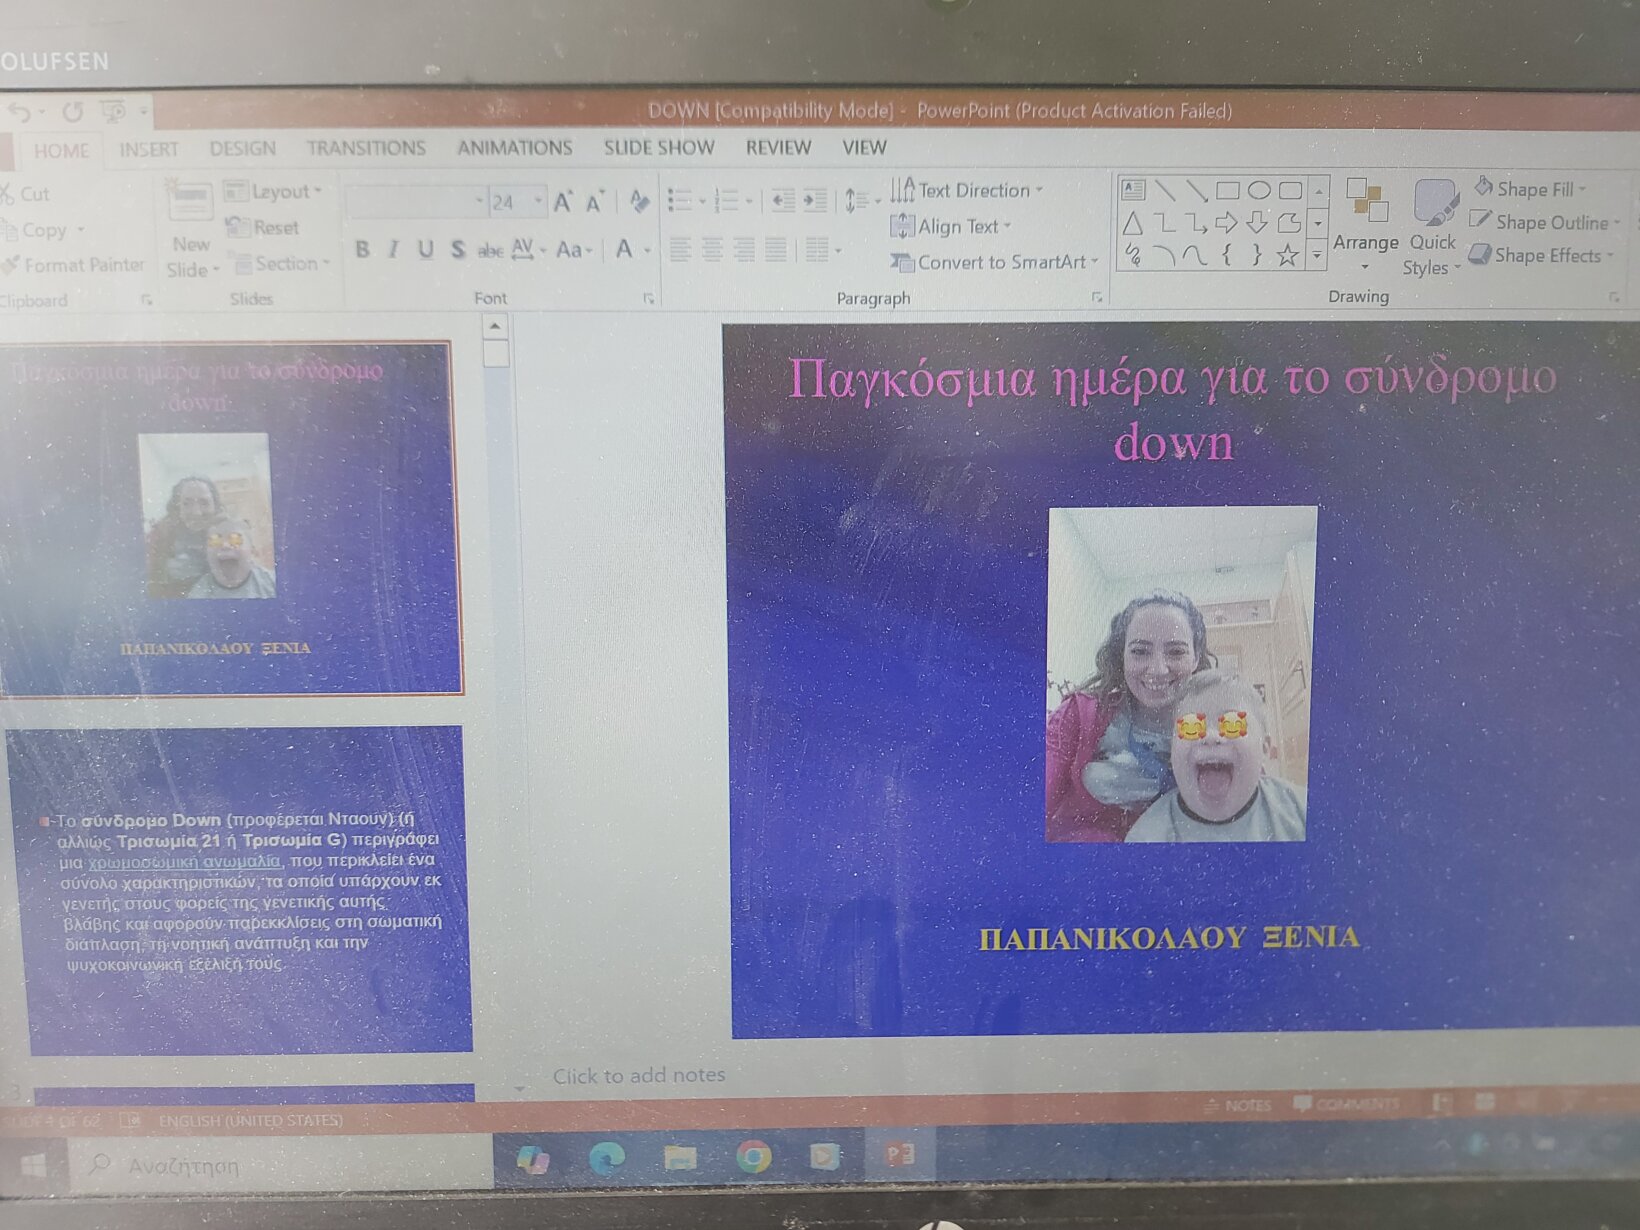Click font color button
This screenshot has height=1230, width=1640.
624,250
